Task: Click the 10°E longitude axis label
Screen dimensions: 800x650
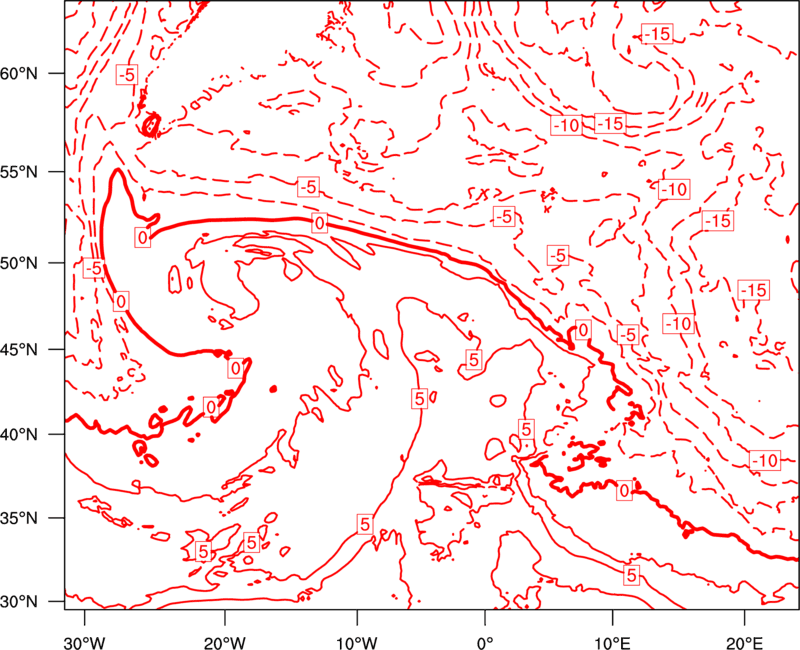Action: pos(611,643)
